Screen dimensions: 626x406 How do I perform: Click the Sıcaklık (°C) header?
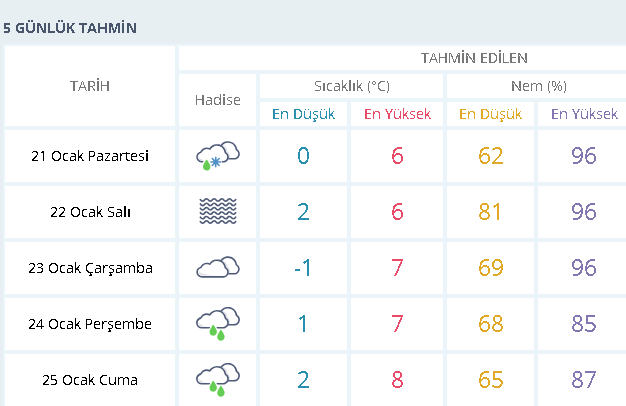pyautogui.click(x=352, y=86)
